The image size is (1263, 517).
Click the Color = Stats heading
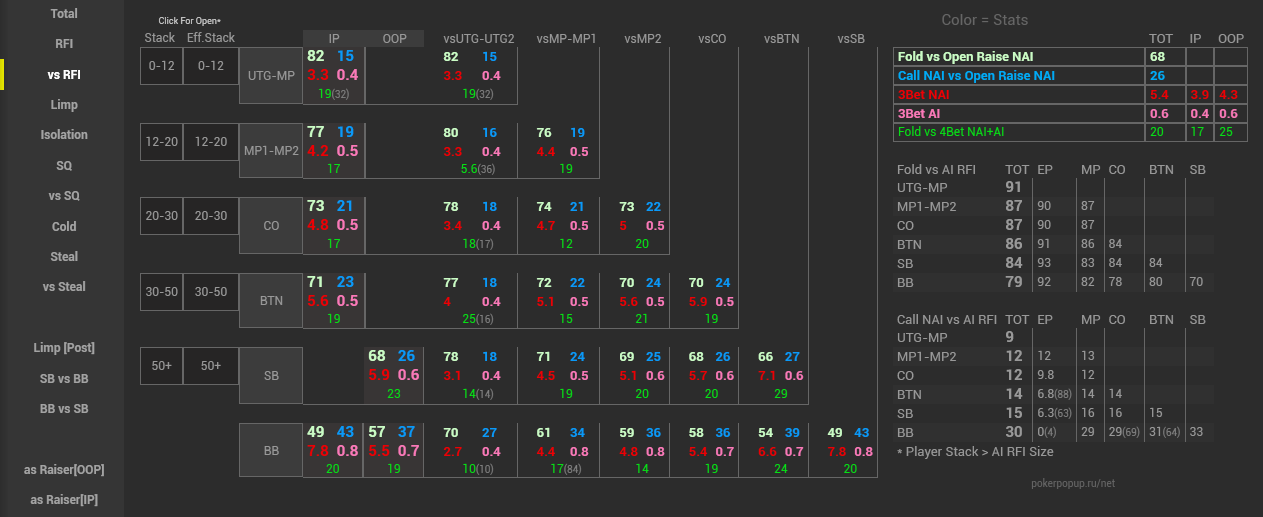[x=984, y=20]
